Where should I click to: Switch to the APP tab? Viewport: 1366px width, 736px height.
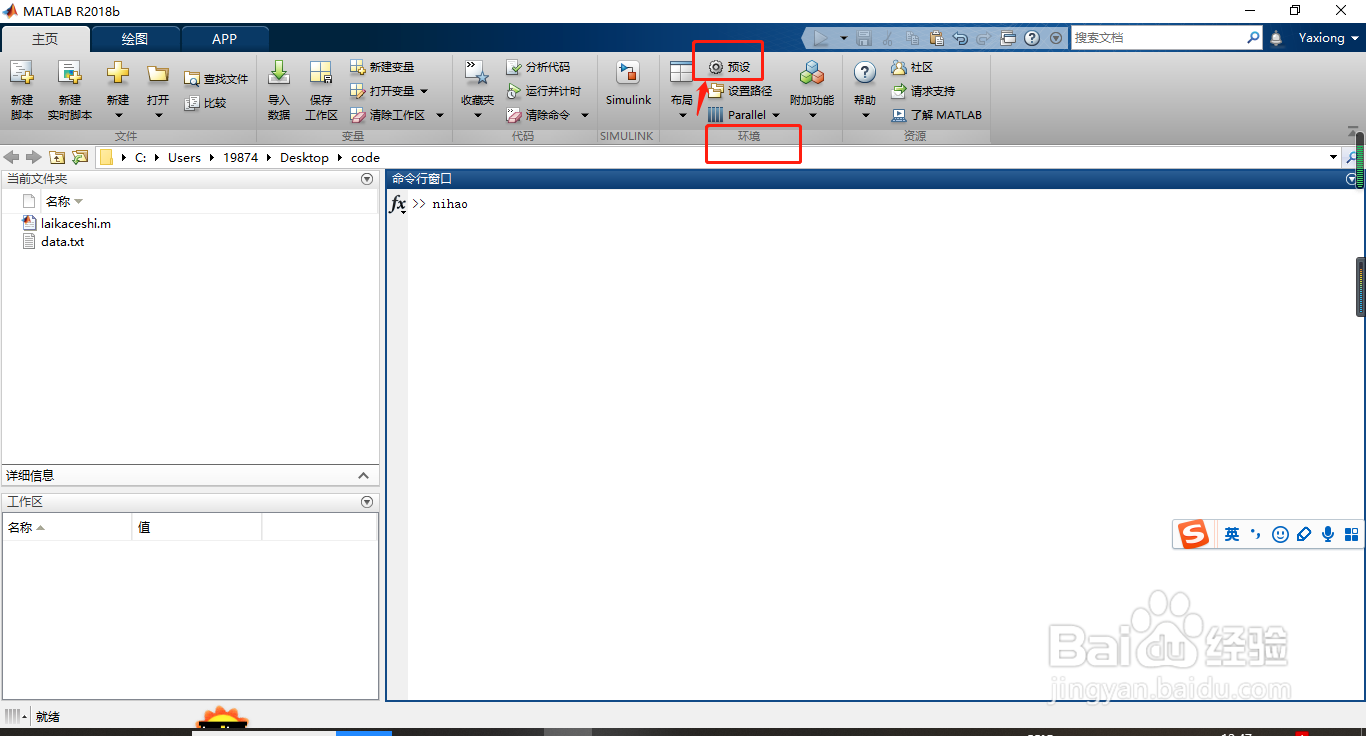point(225,39)
